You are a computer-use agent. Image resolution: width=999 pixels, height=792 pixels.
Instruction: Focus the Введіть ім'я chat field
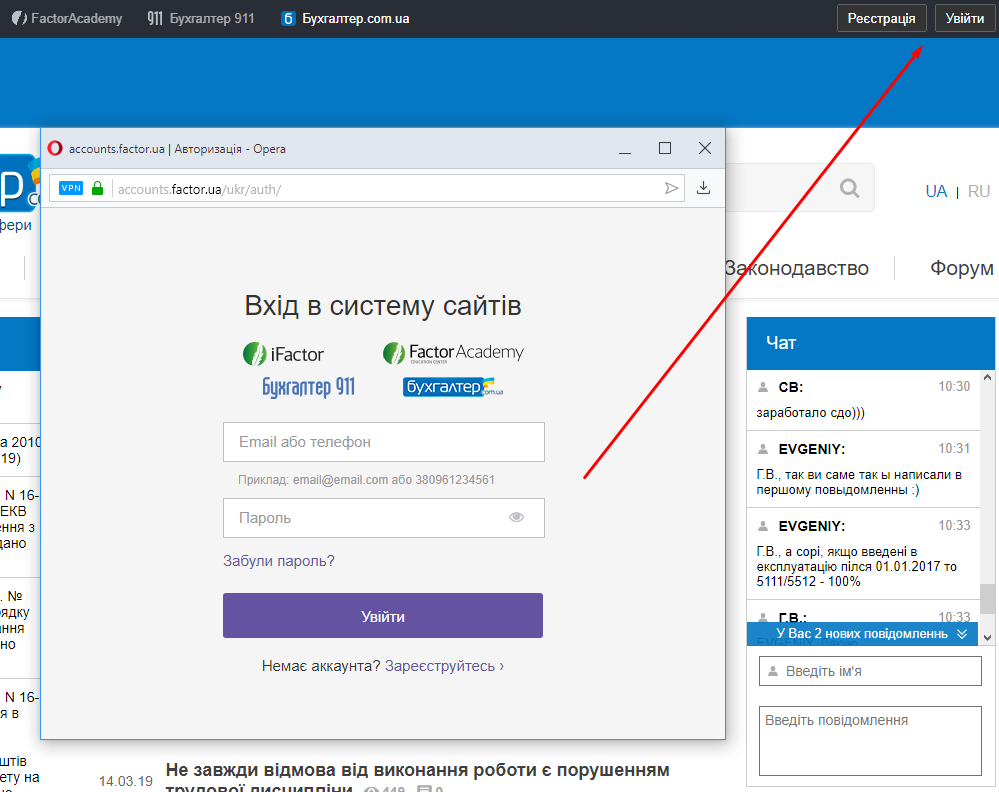click(870, 671)
